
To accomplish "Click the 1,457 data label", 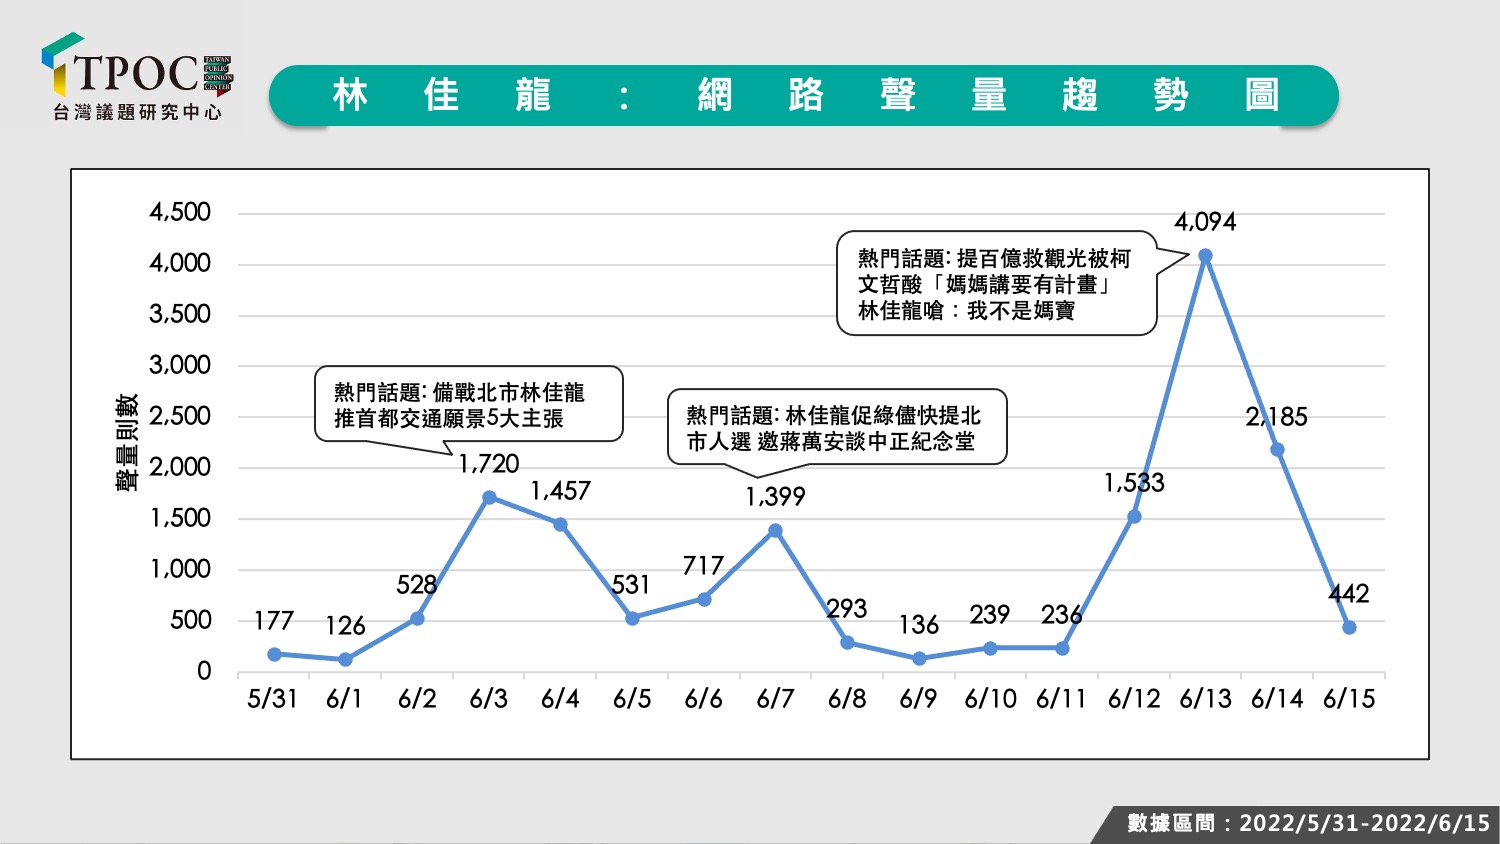I will coord(560,491).
